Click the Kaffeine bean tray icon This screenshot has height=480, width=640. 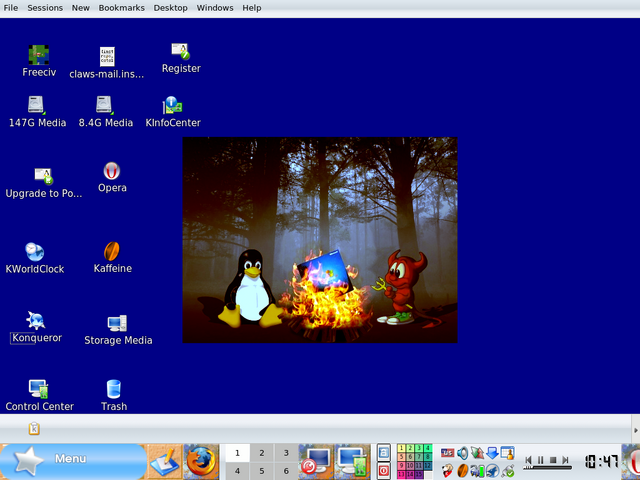point(462,471)
